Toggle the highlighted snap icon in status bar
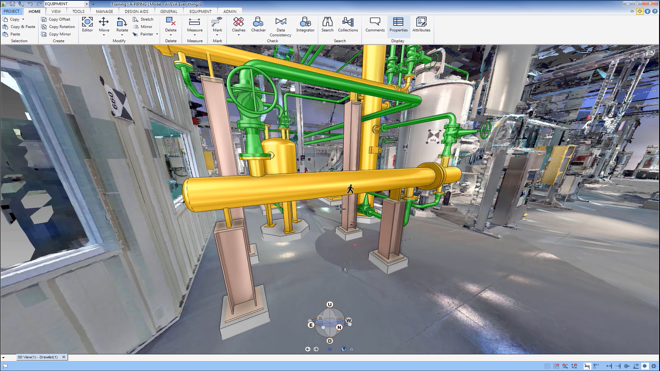The width and height of the screenshot is (660, 371). tap(587, 366)
